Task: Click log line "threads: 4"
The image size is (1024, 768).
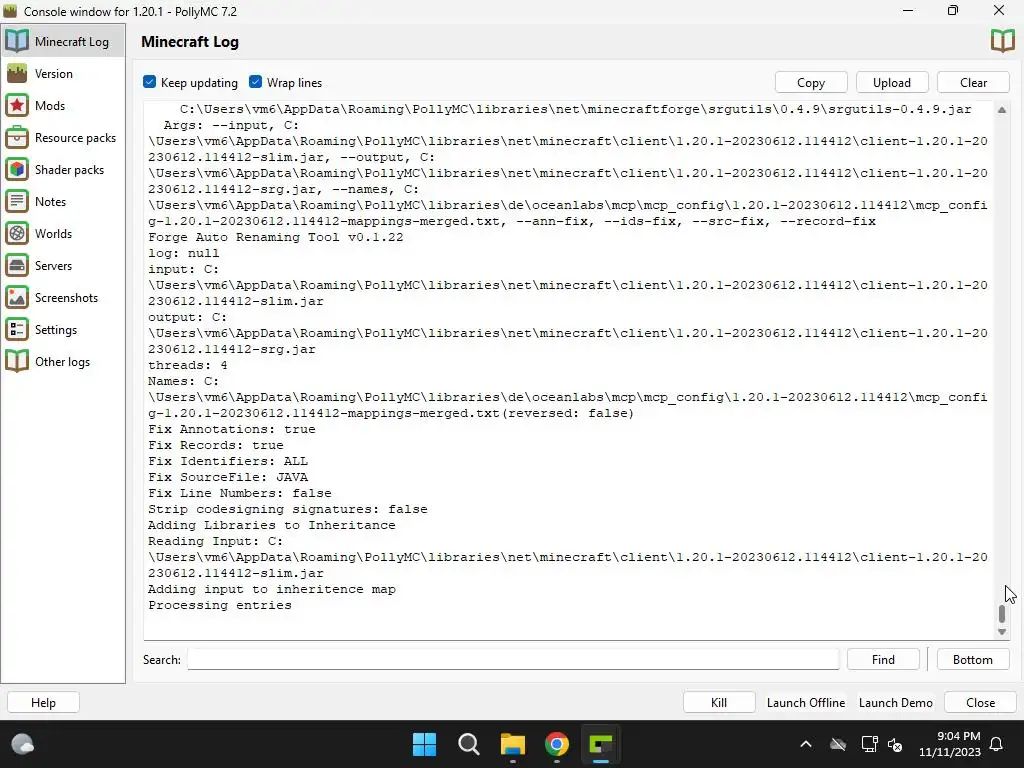Action: tap(188, 365)
